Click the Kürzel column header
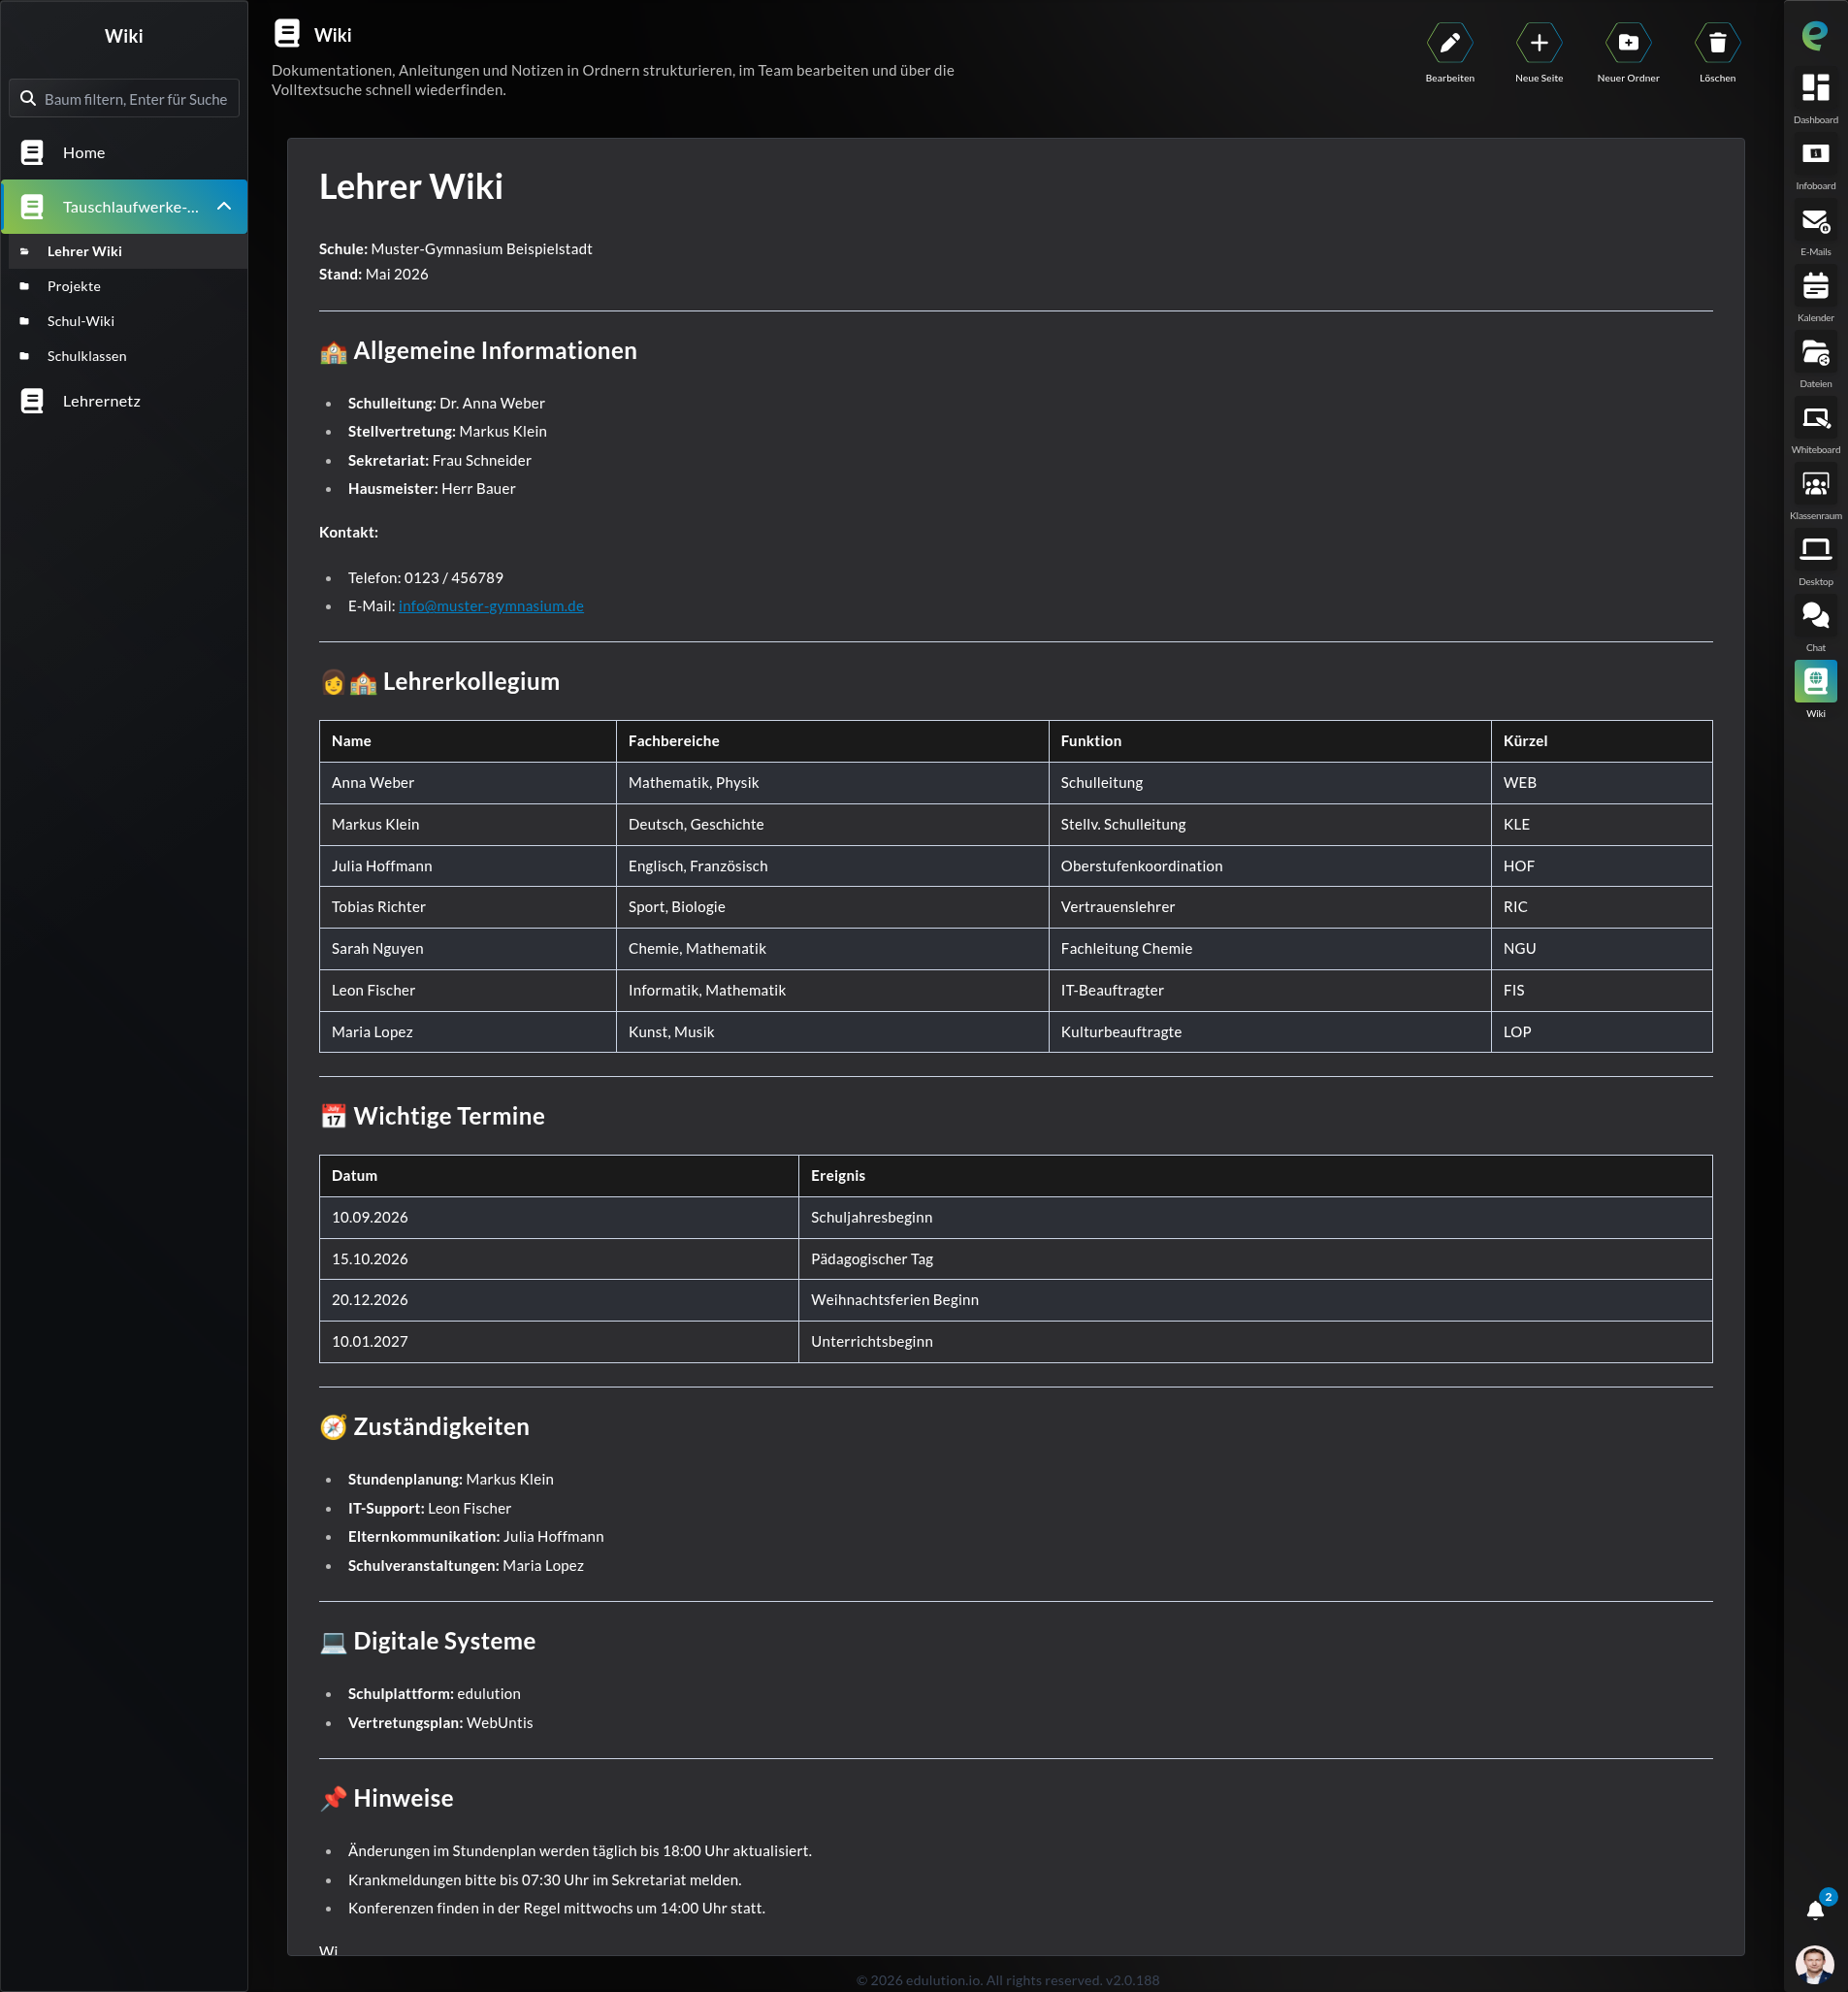Image resolution: width=1848 pixels, height=1992 pixels. point(1601,741)
